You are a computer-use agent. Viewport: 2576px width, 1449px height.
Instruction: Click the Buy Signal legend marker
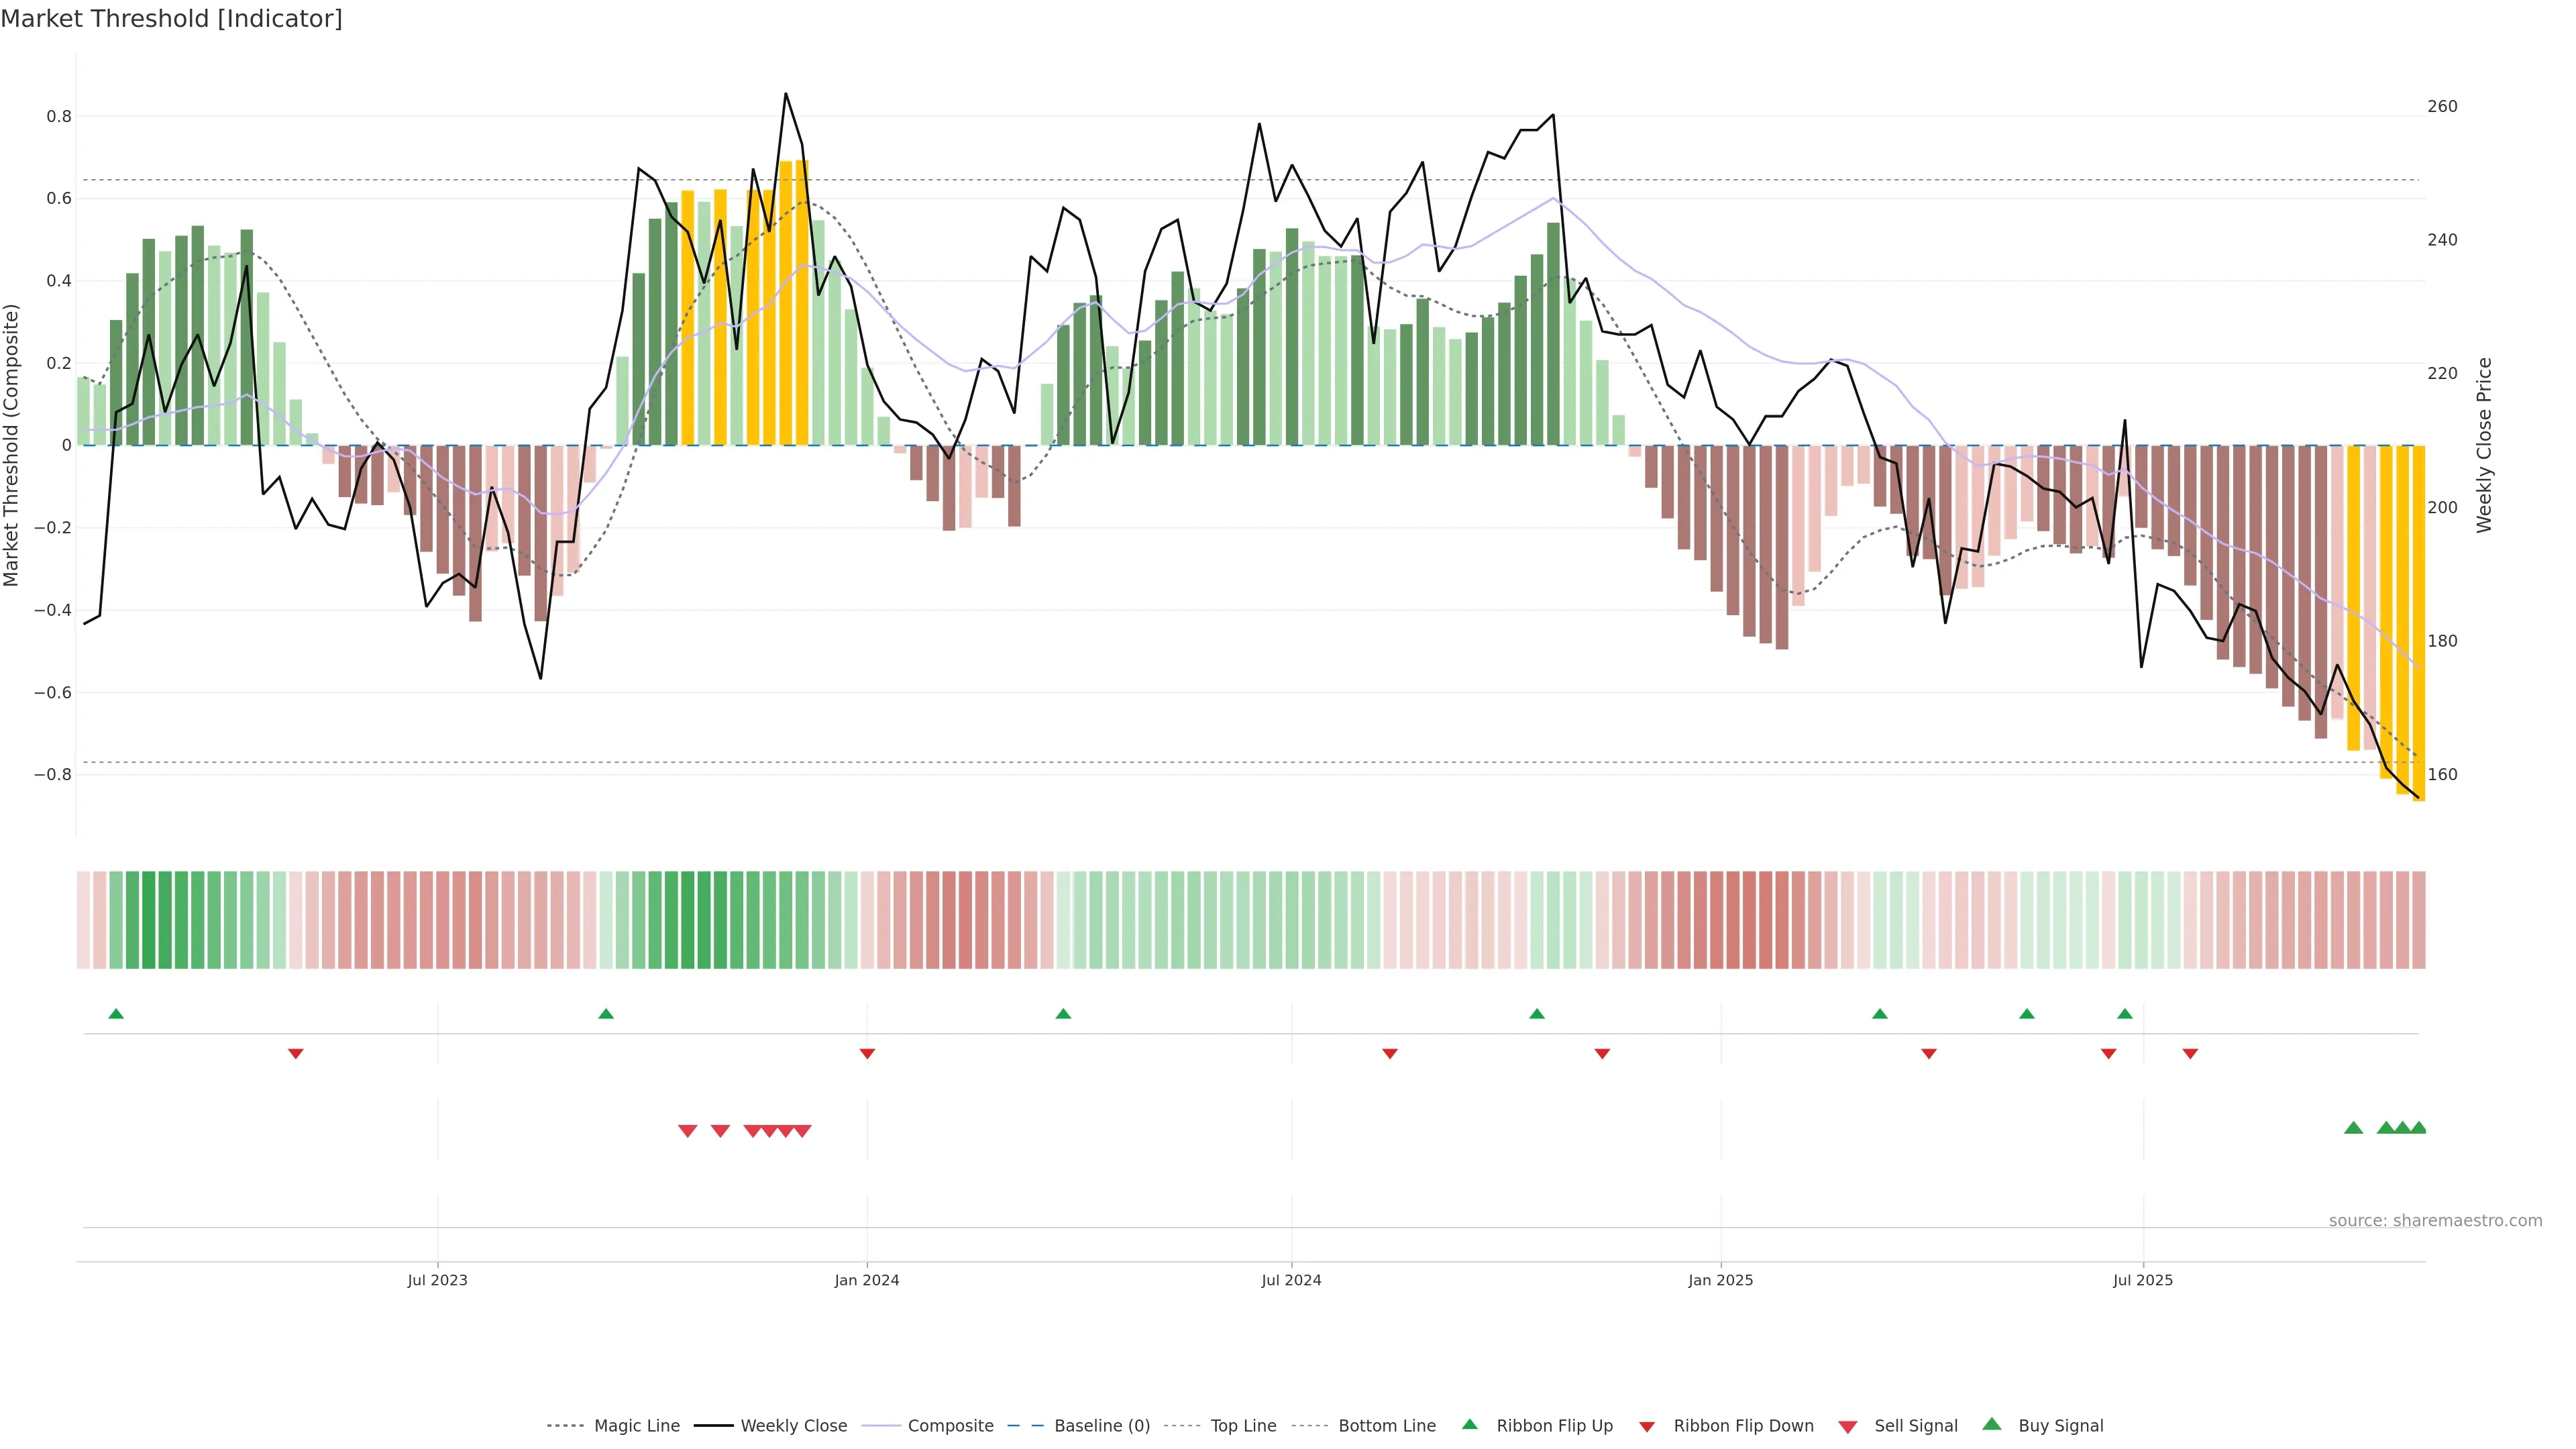pos(1991,1424)
